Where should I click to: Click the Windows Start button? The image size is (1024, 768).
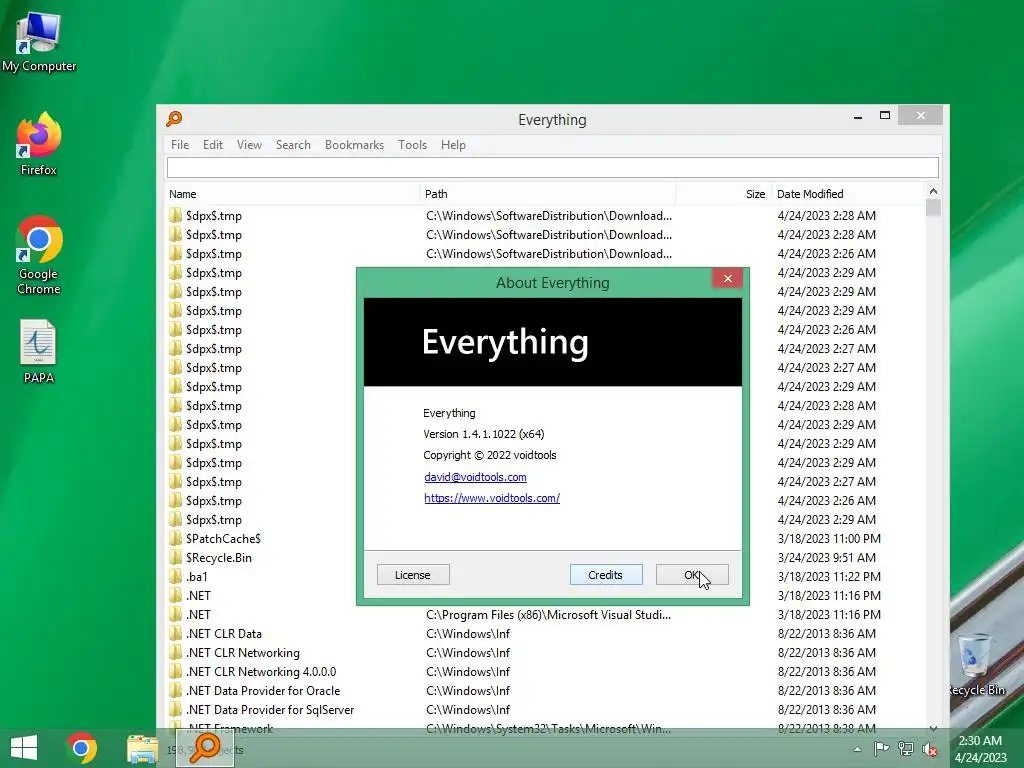point(24,748)
